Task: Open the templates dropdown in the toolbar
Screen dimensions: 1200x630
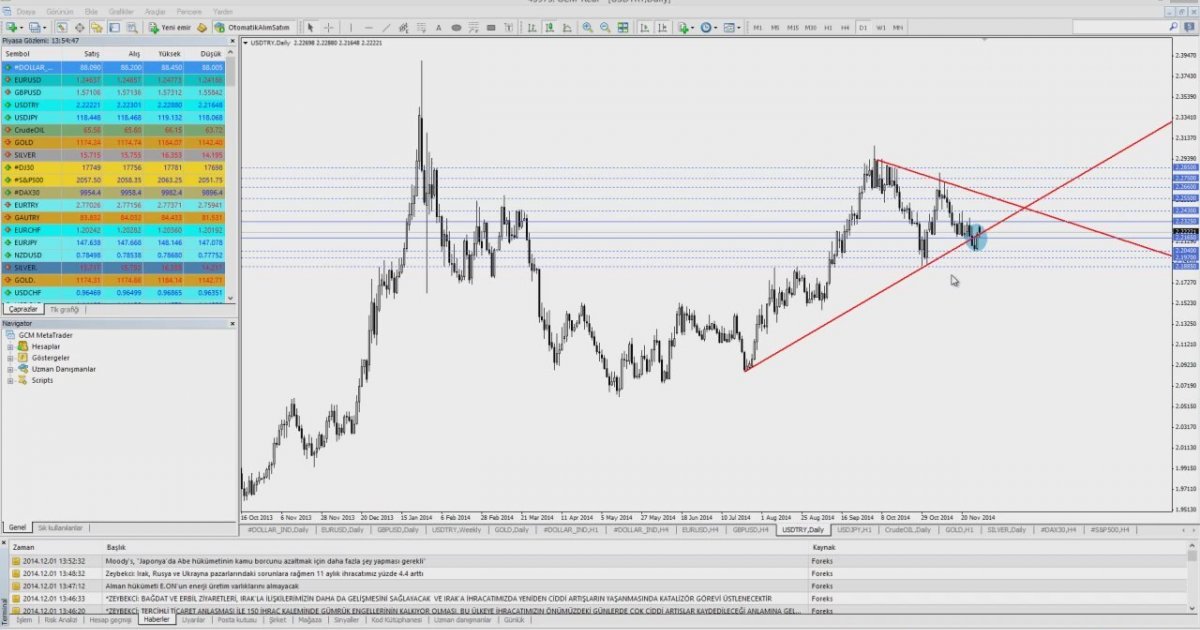Action: (733, 28)
